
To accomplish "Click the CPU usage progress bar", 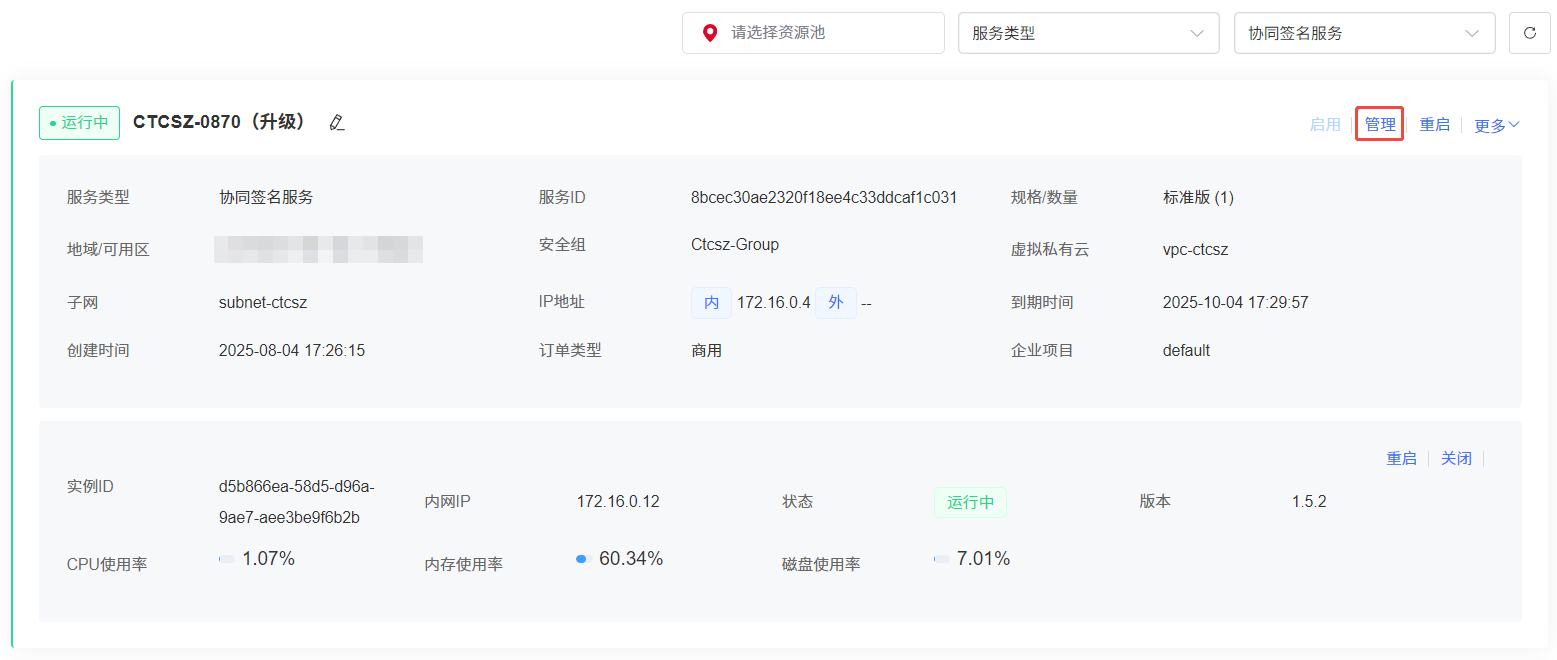I will pos(227,559).
